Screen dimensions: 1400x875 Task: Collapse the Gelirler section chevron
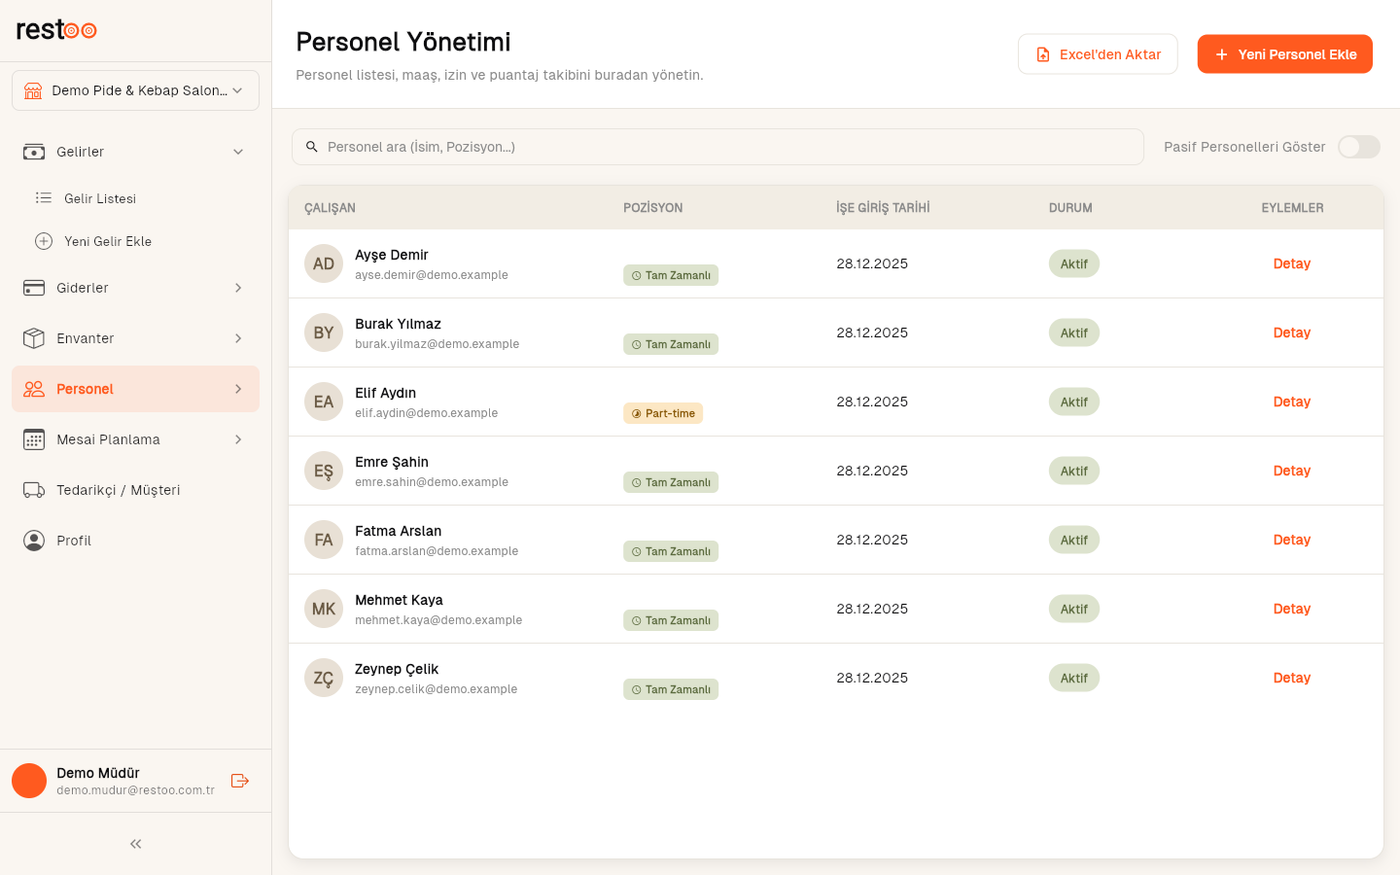click(x=238, y=152)
